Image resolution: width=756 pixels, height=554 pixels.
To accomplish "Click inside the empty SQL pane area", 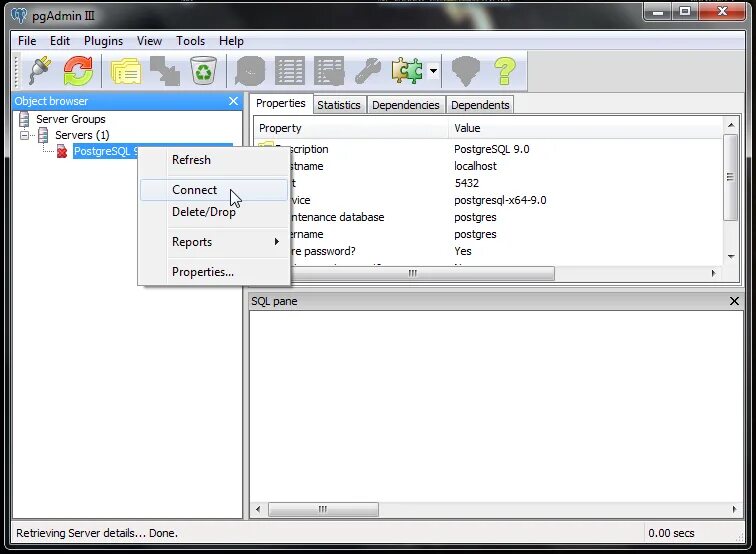I will click(496, 406).
